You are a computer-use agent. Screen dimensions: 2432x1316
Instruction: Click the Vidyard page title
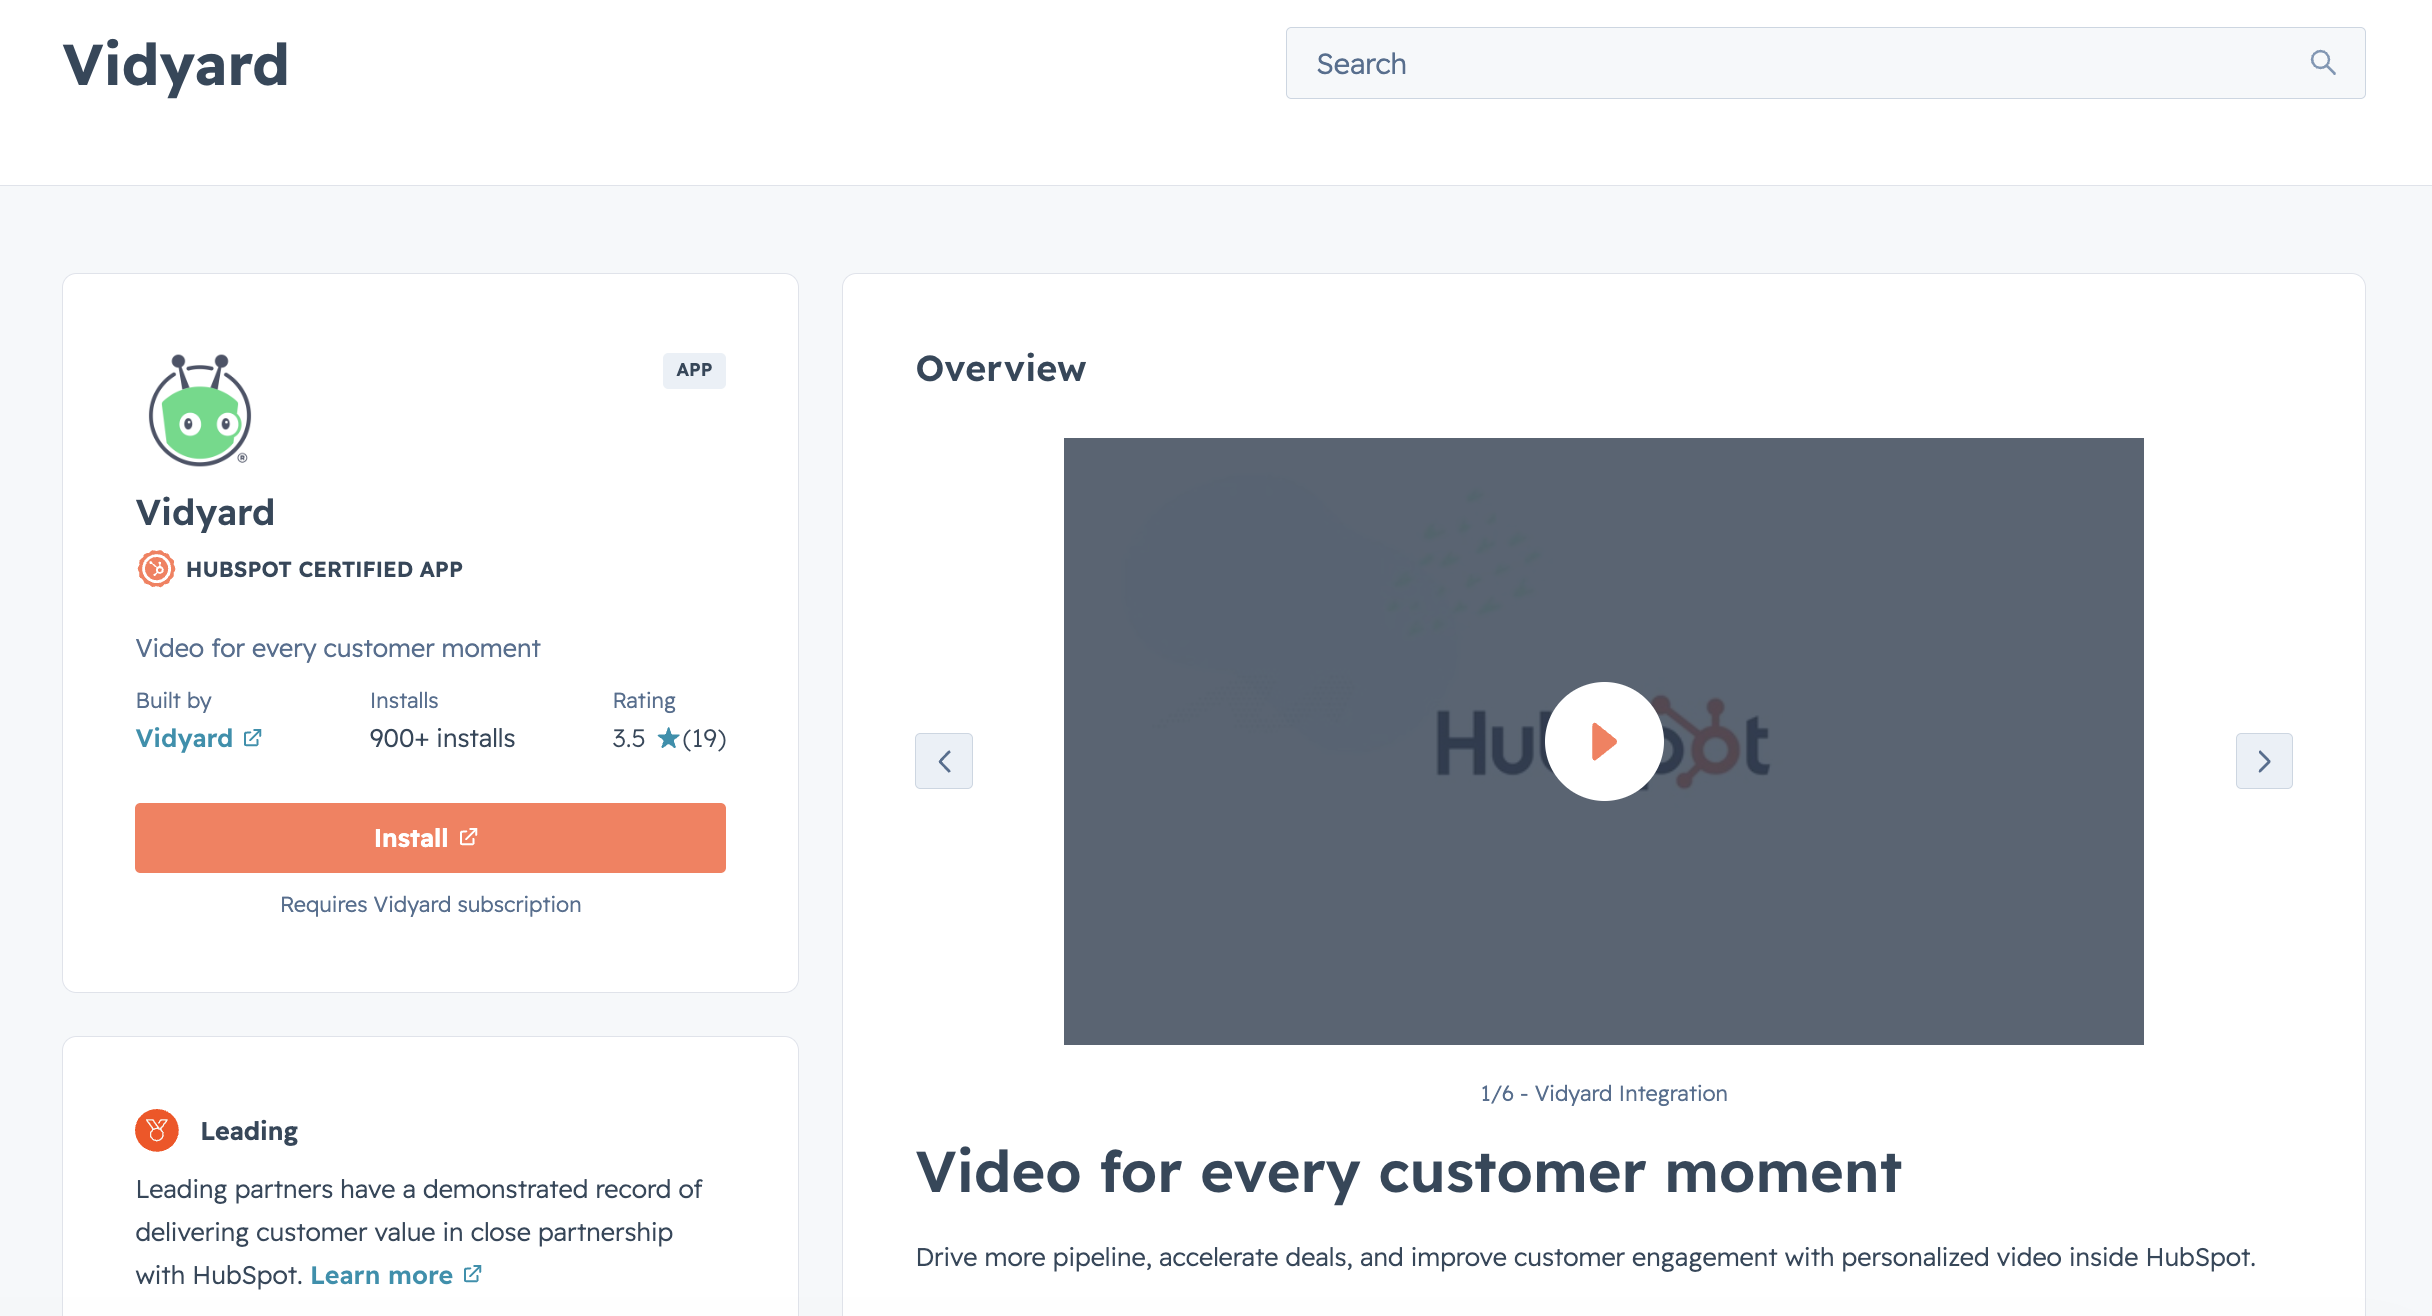point(176,65)
